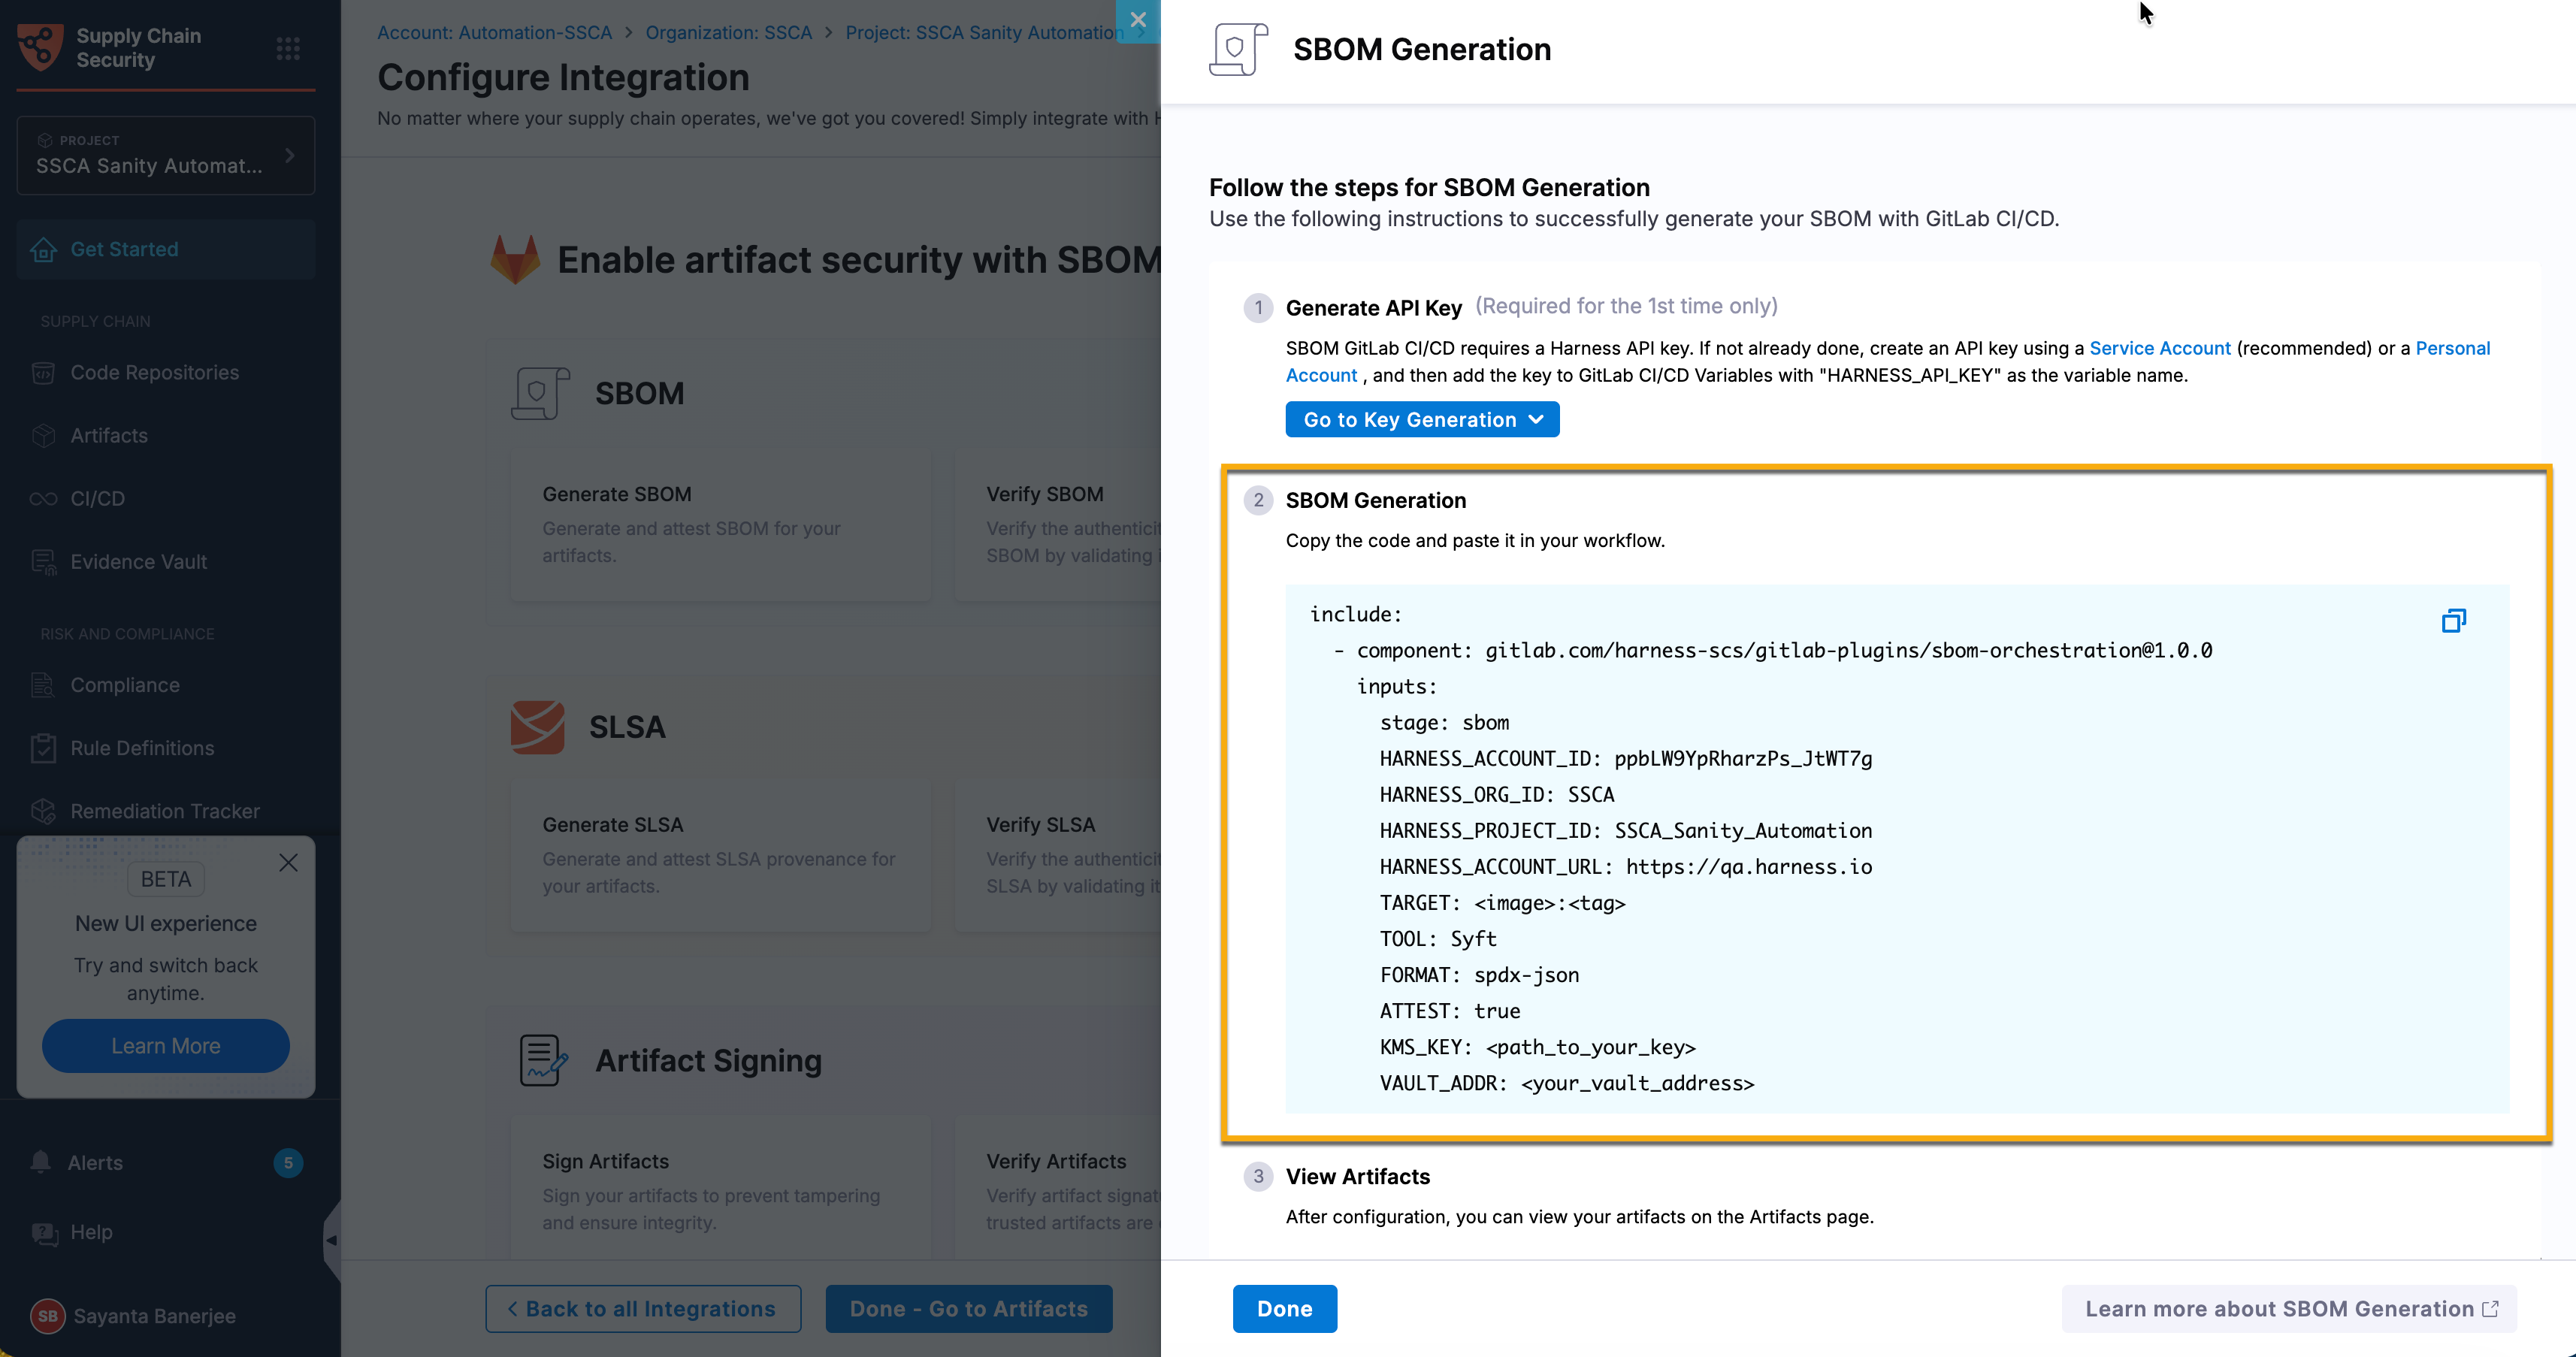Screen dimensions: 2576x1357
Task: Open the module switcher grid icon
Action: coord(288,48)
